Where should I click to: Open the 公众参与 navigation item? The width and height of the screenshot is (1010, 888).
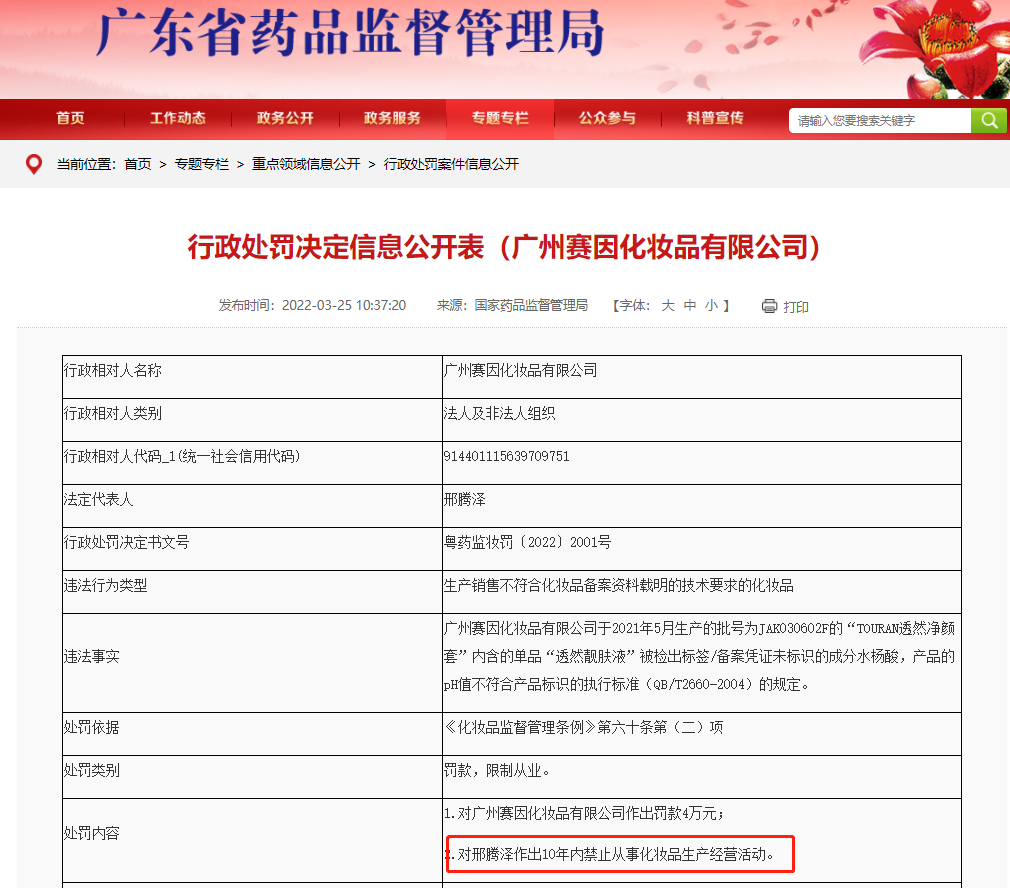click(x=607, y=118)
